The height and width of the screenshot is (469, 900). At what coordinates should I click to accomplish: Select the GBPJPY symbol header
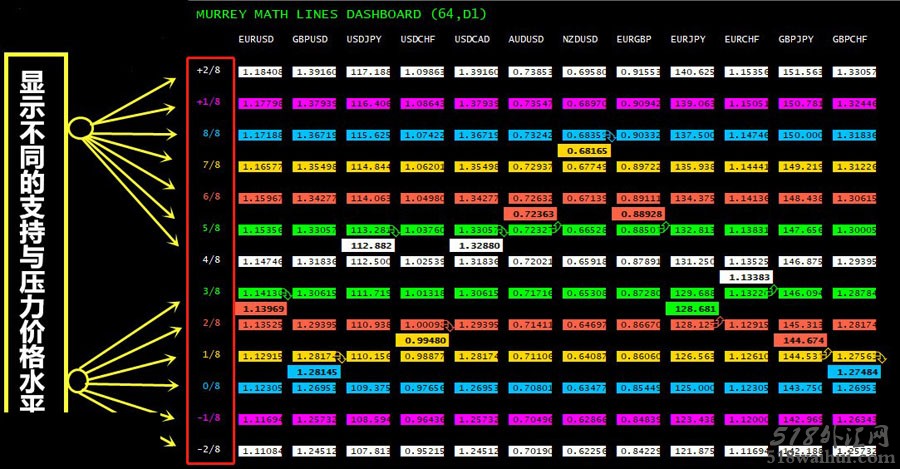pos(796,40)
